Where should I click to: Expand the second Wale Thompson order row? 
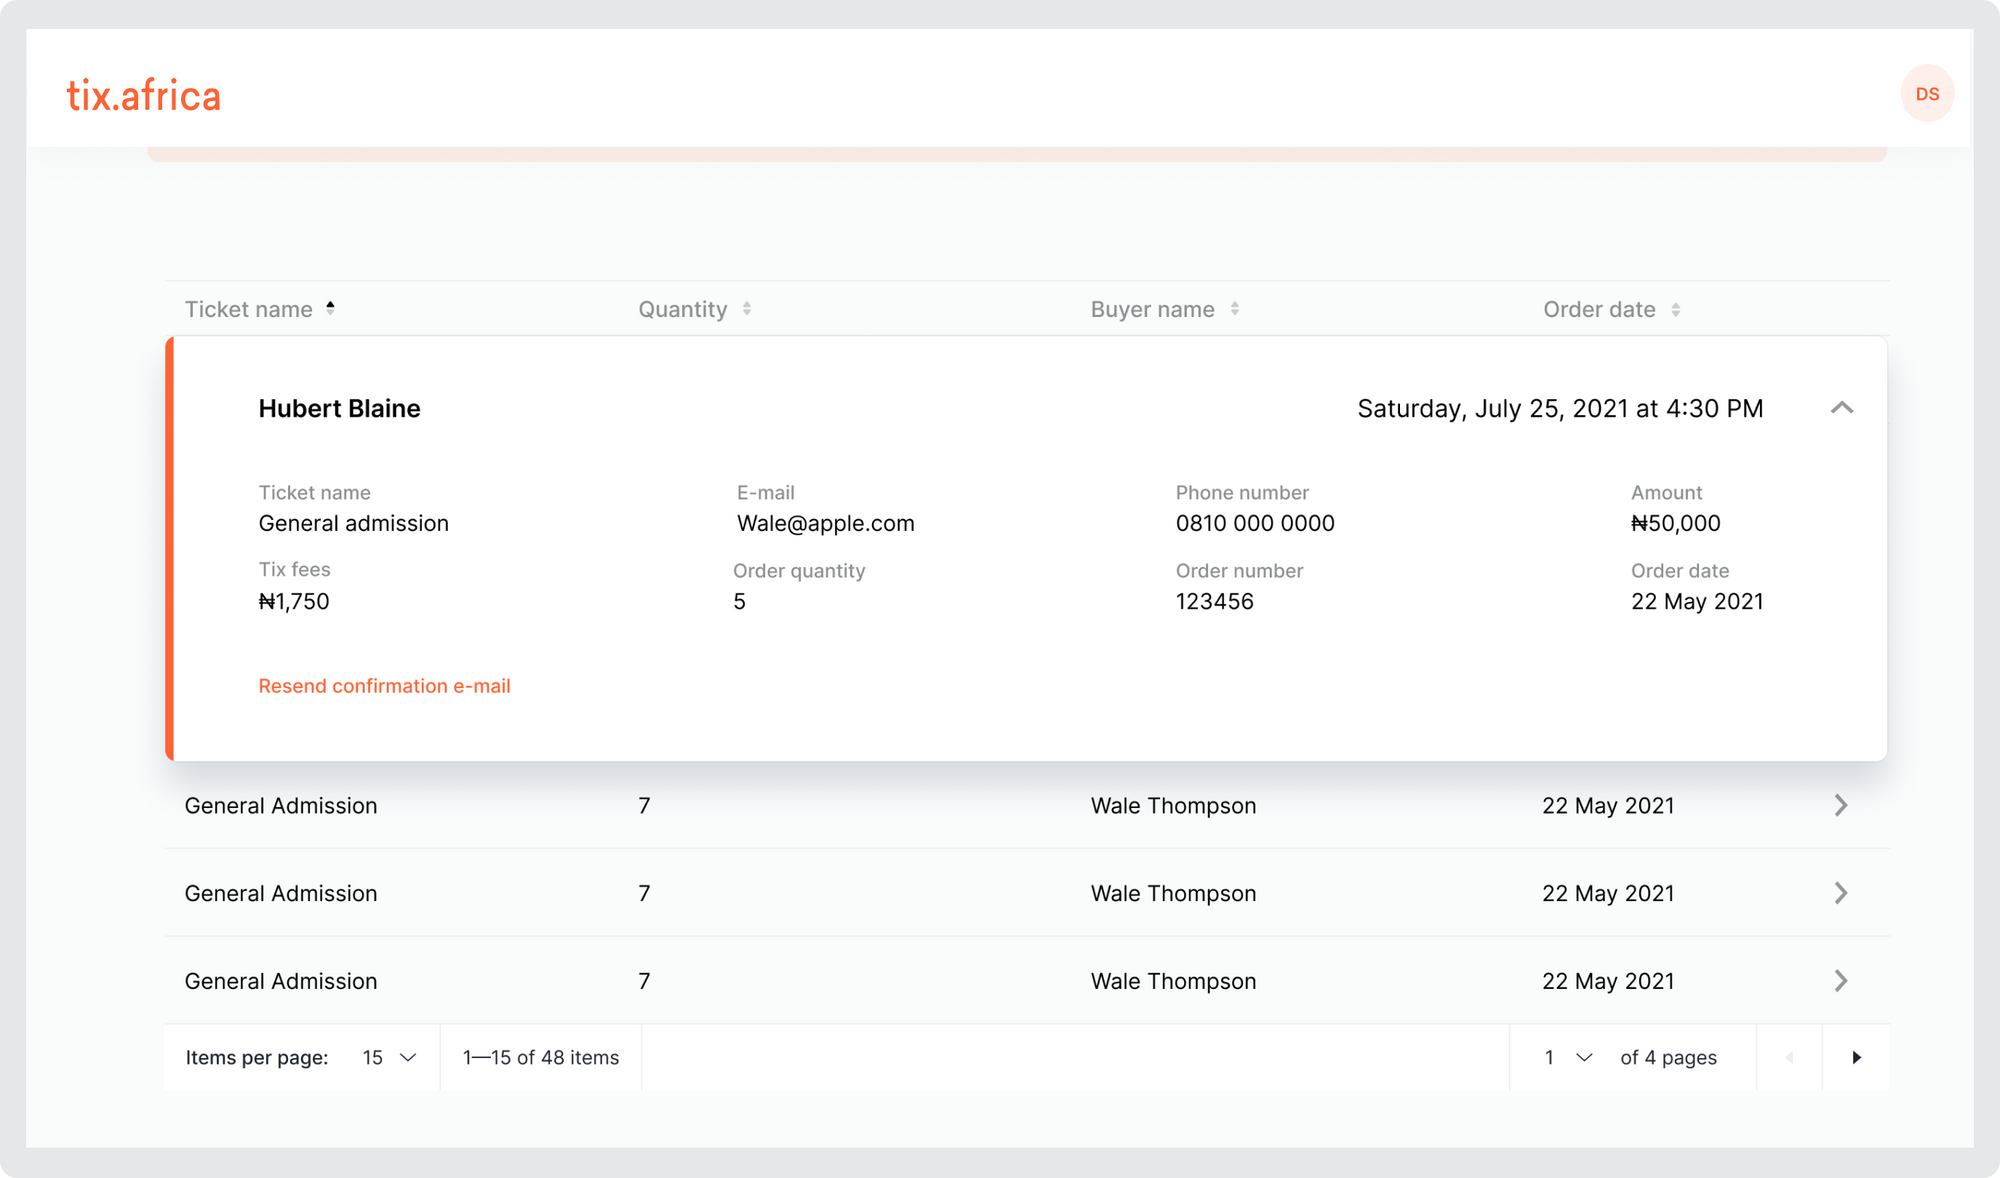pos(1841,894)
